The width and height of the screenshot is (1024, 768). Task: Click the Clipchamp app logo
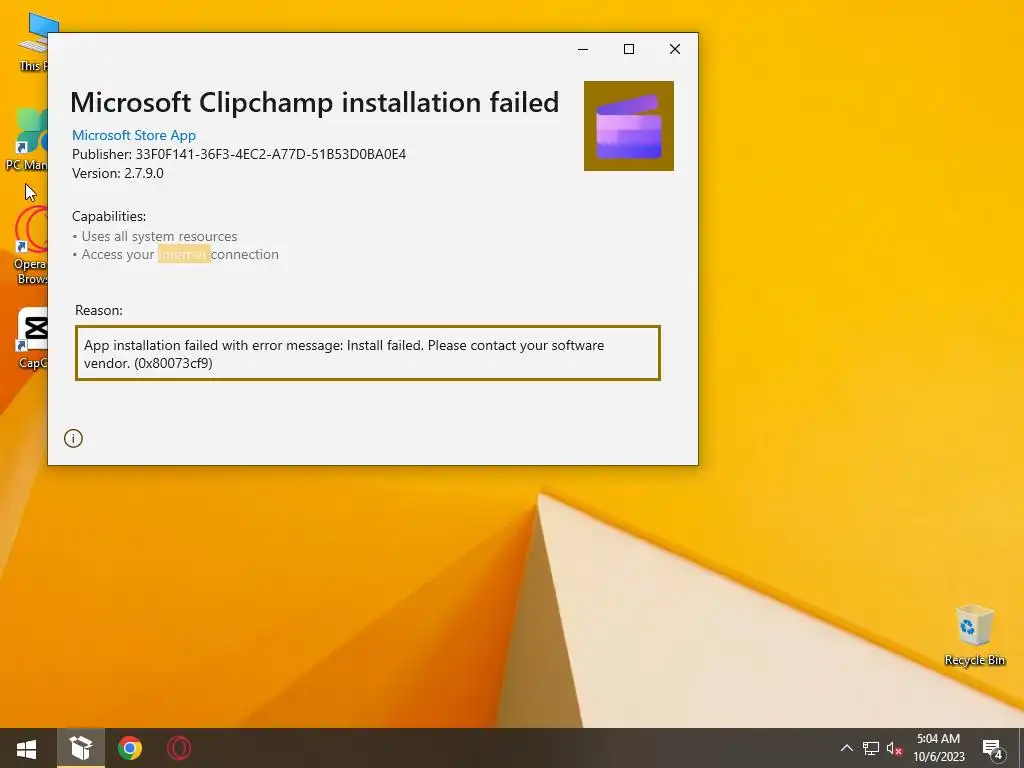(628, 126)
